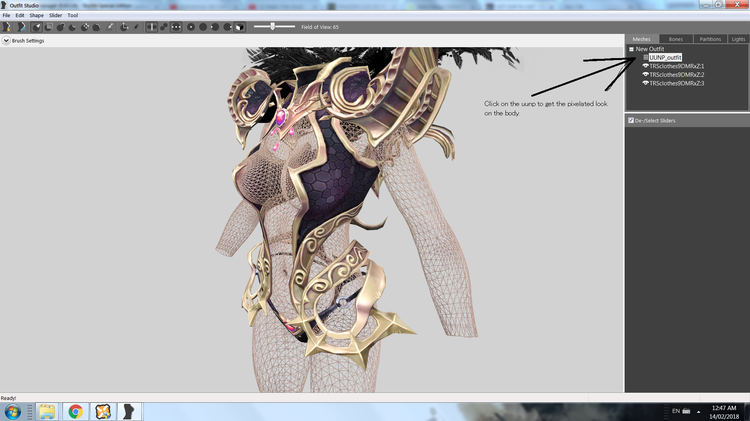This screenshot has height=421, width=750.
Task: Click the Outfit Studio taskbar icon
Action: [x=129, y=411]
